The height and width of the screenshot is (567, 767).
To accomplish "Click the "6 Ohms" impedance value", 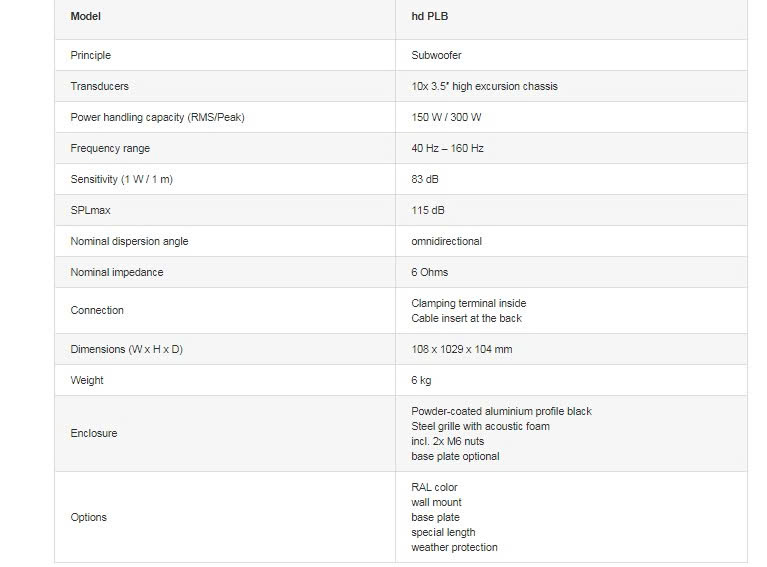I will tap(430, 272).
